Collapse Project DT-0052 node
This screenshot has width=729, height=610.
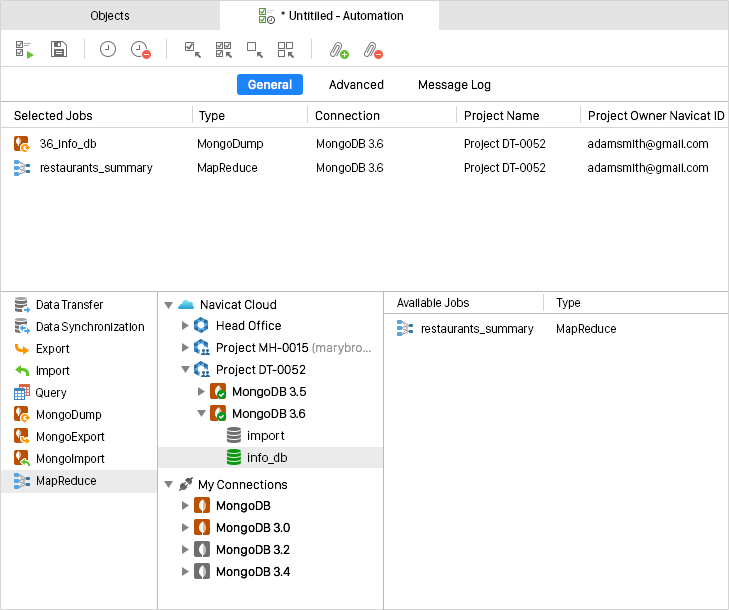[185, 369]
